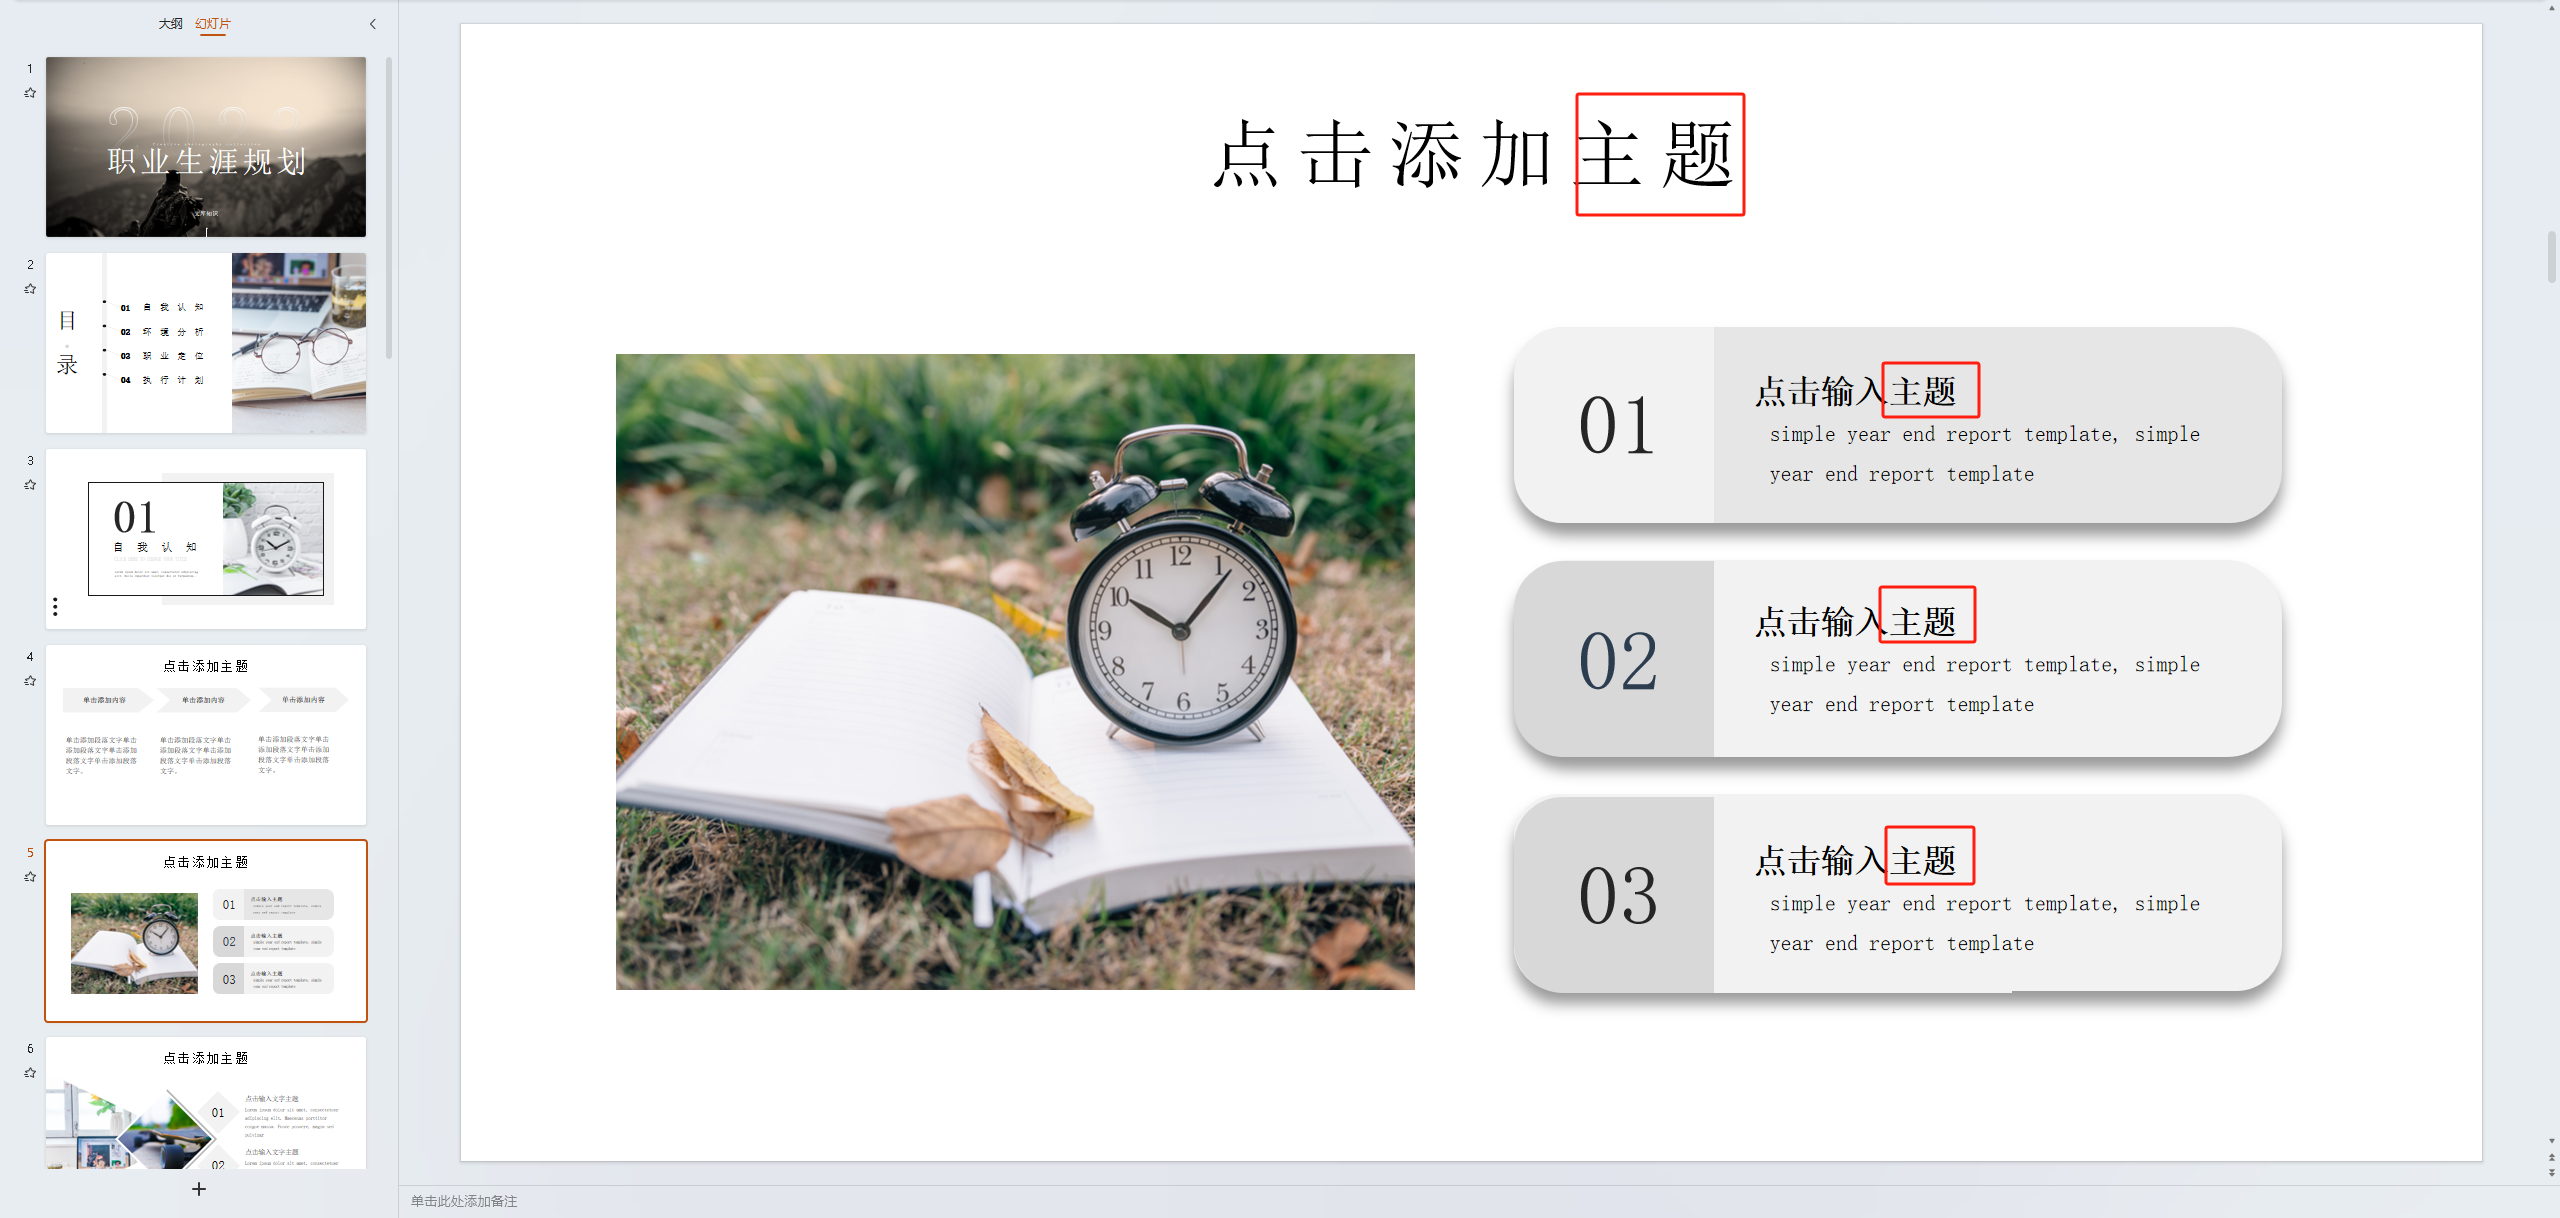Screen dimensions: 2560x1218
Task: Click the main editor vertical scrollbar thumb
Action: pyautogui.click(x=2552, y=257)
